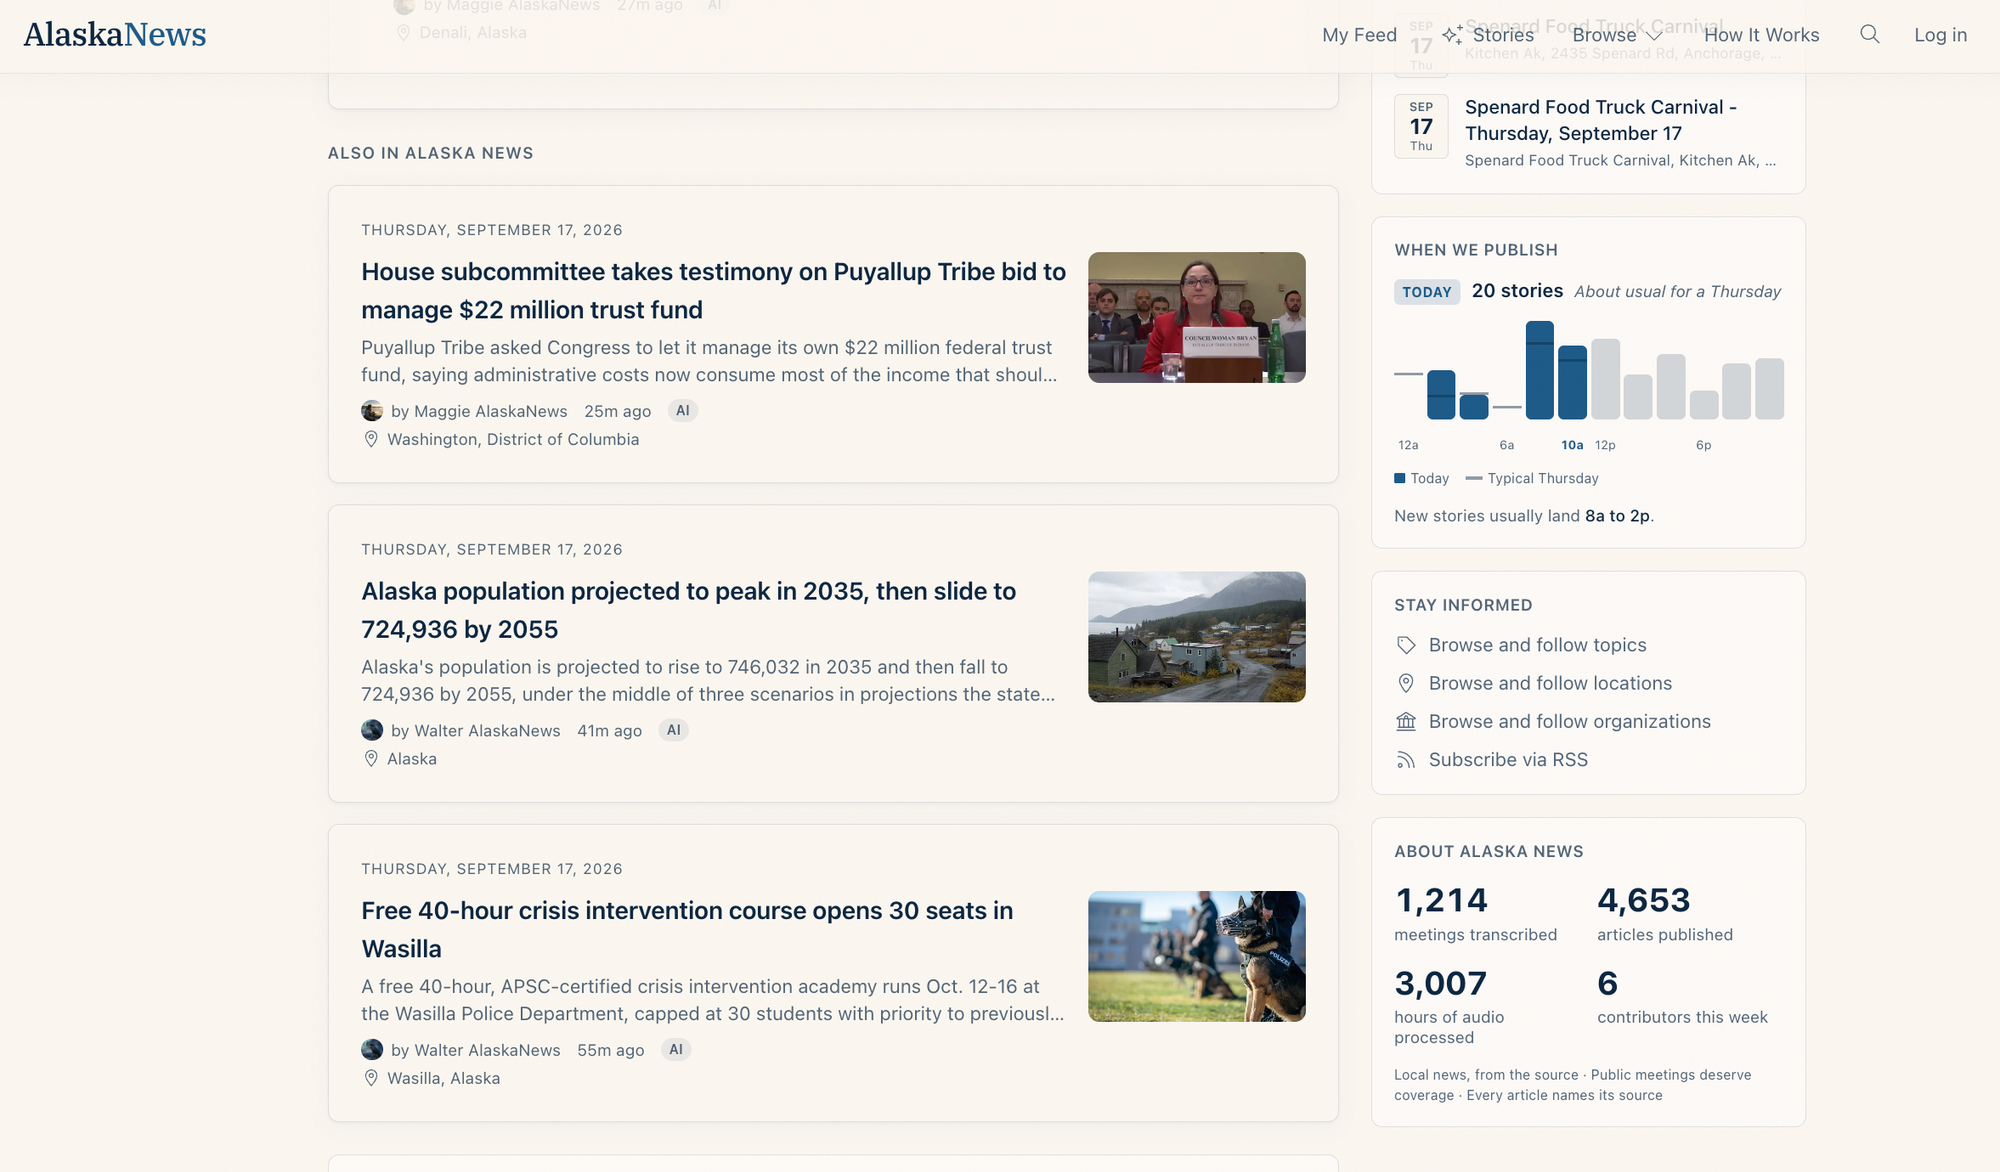Click the 'ALSO IN ALASKA NEWS' heading

pos(430,153)
